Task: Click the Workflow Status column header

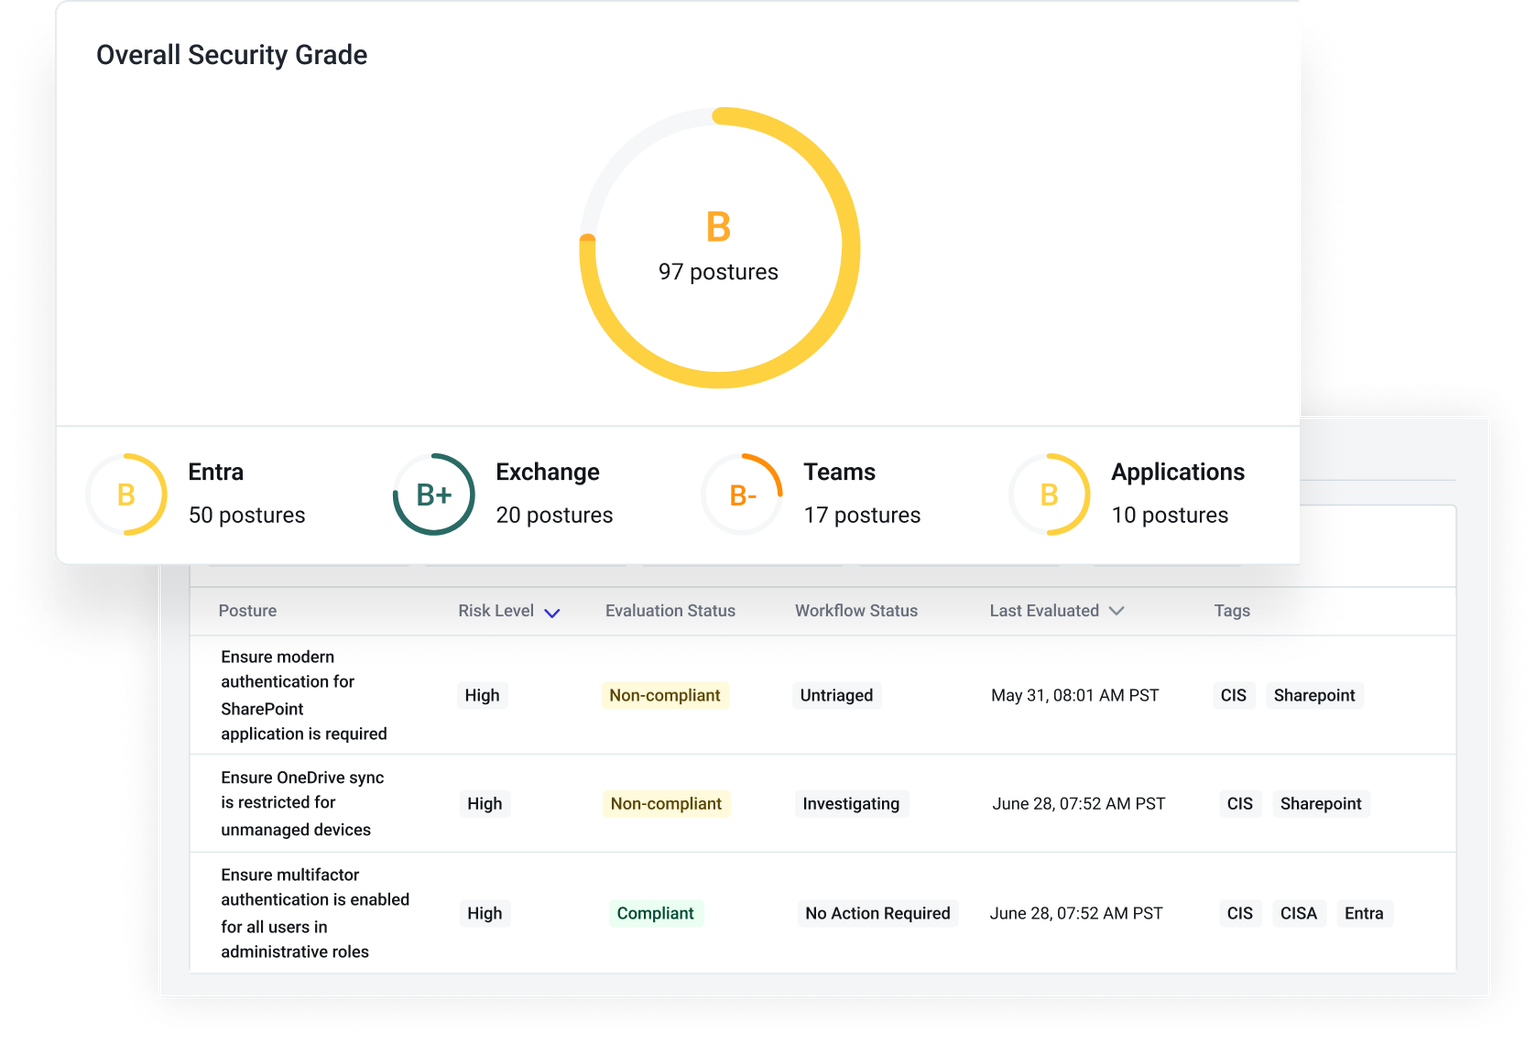Action: pyautogui.click(x=856, y=611)
